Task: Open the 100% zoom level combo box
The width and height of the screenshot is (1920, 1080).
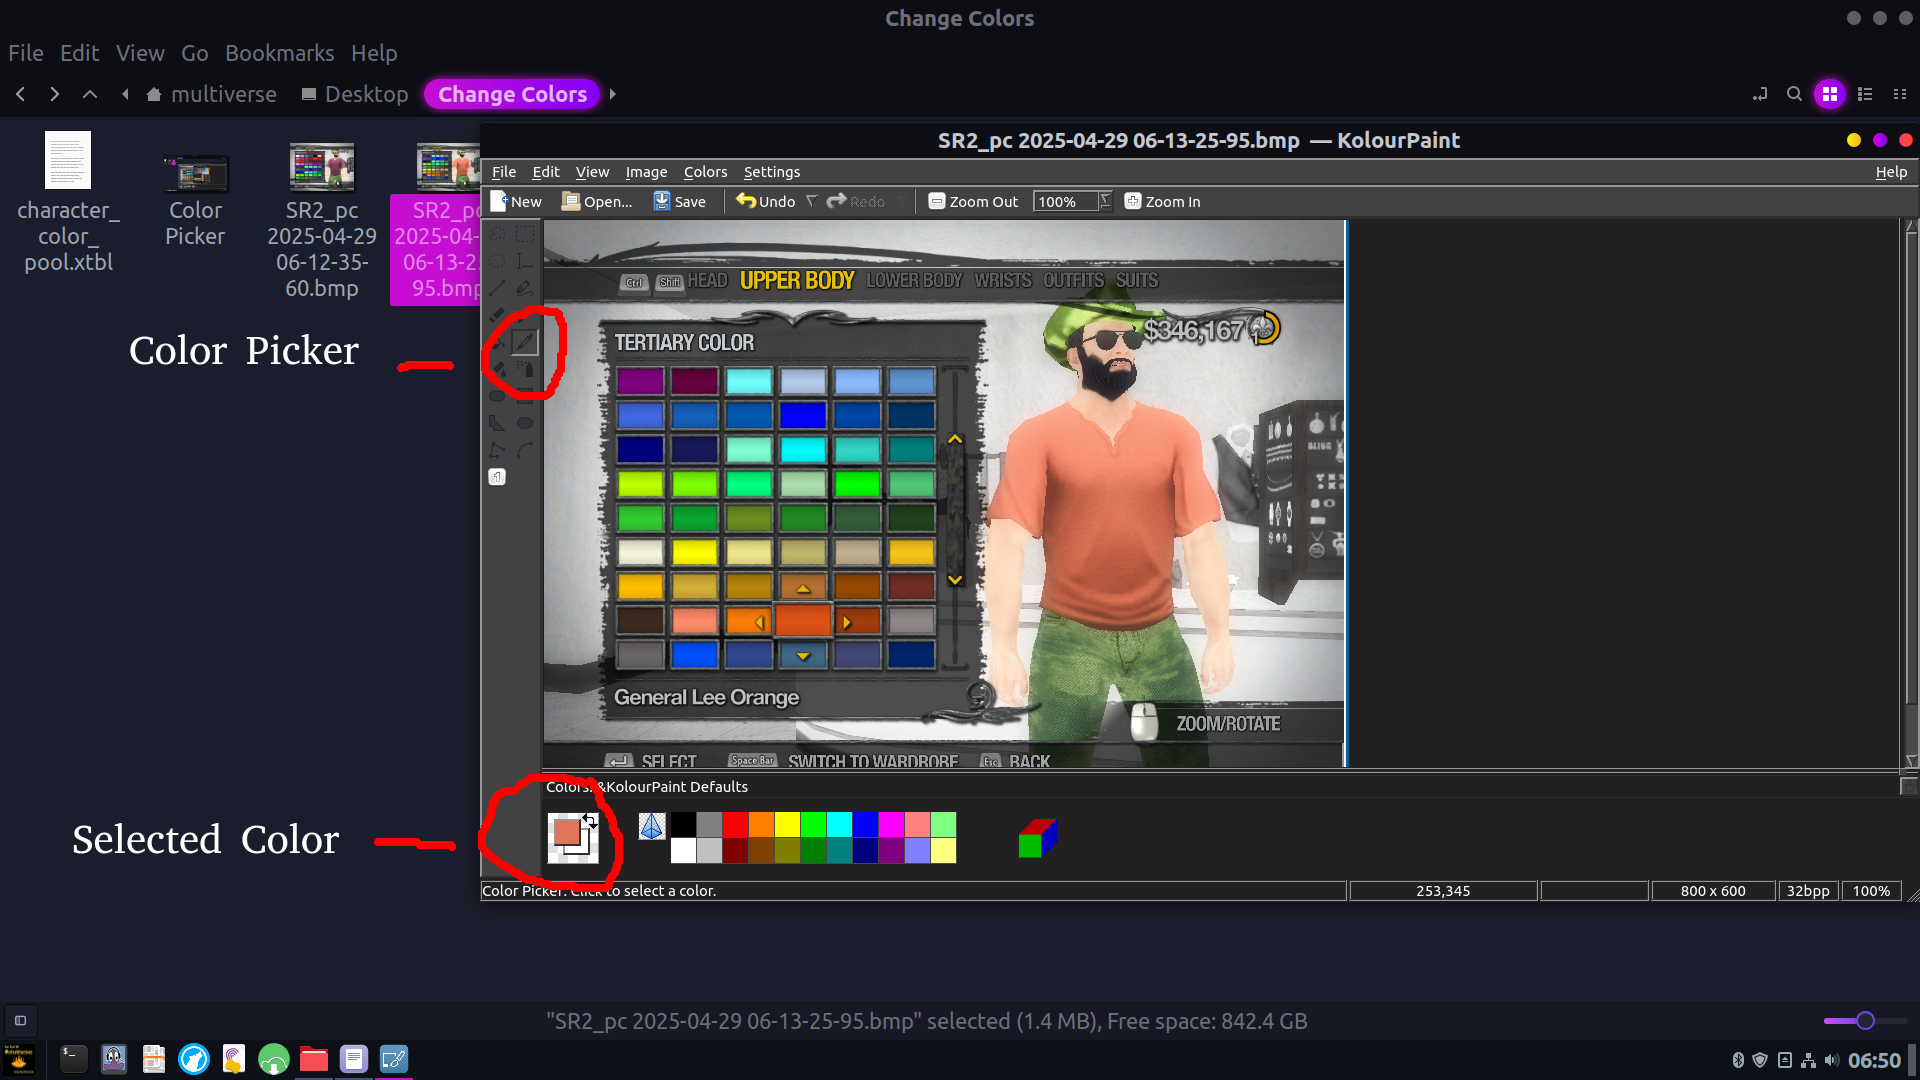Action: coord(1073,201)
